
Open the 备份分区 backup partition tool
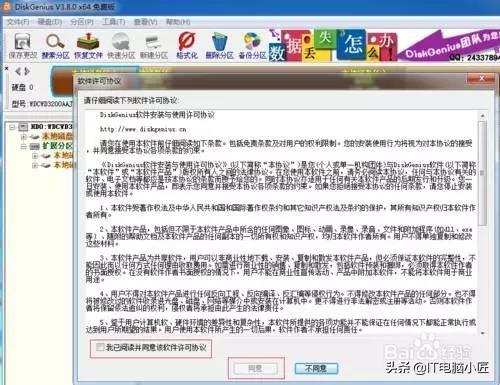252,46
